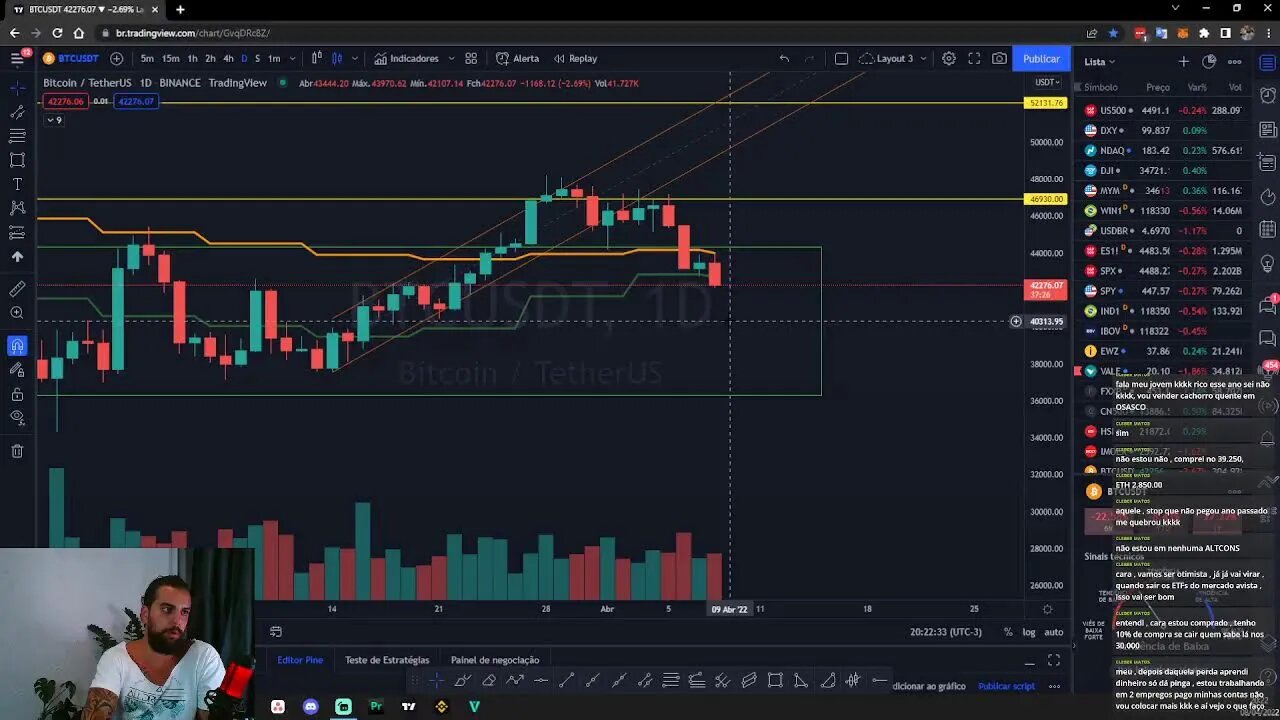This screenshot has height=720, width=1280.
Task: Switch to Editor Pine tab
Action: [x=300, y=660]
